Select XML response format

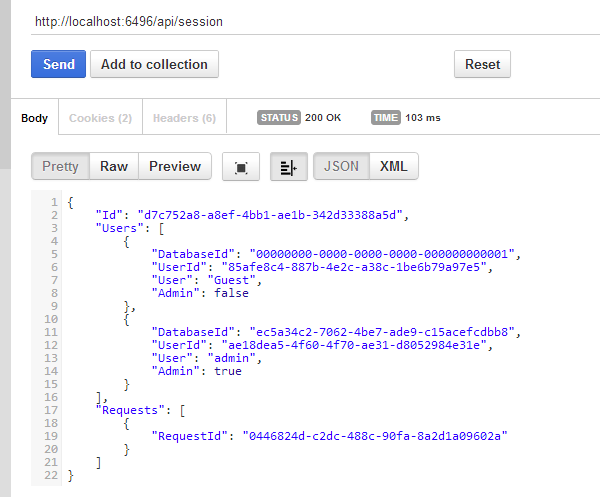point(394,166)
